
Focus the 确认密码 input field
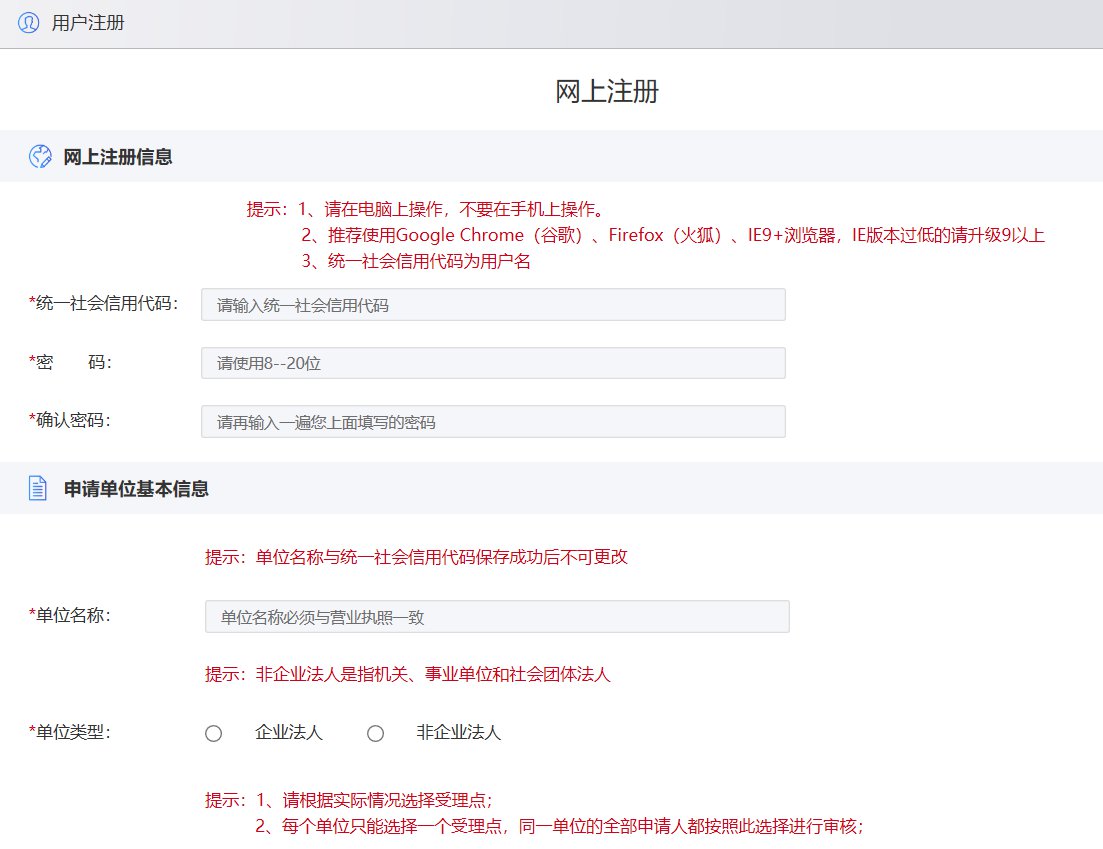tap(492, 422)
